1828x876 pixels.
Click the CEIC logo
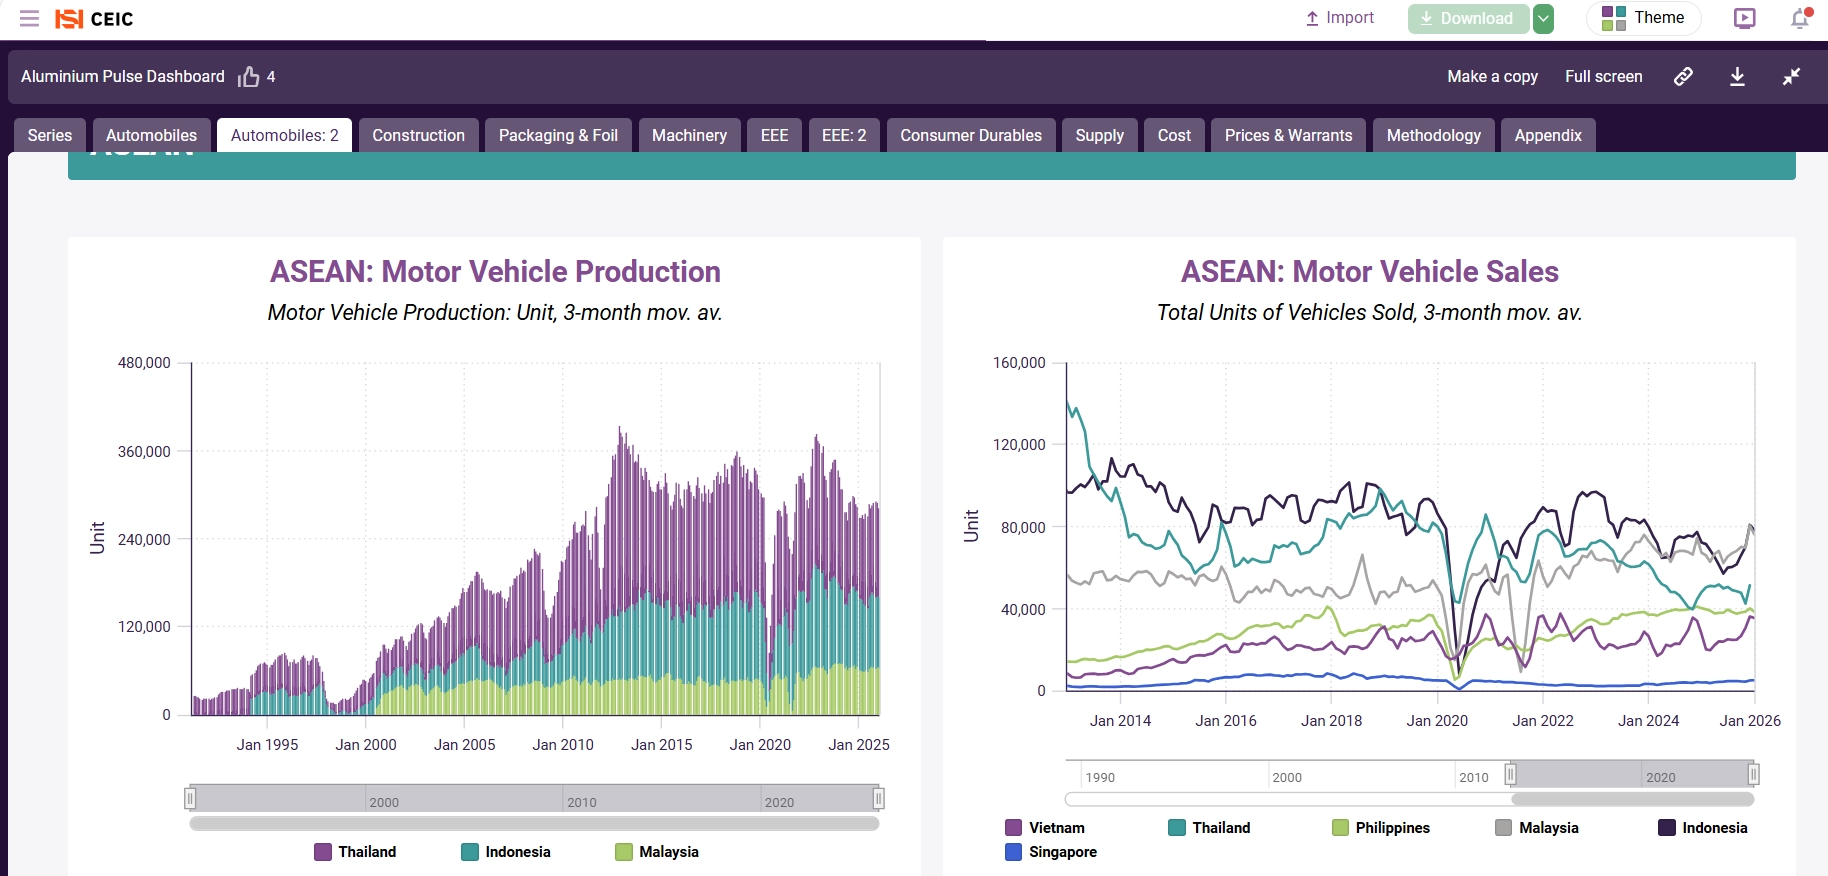(94, 19)
